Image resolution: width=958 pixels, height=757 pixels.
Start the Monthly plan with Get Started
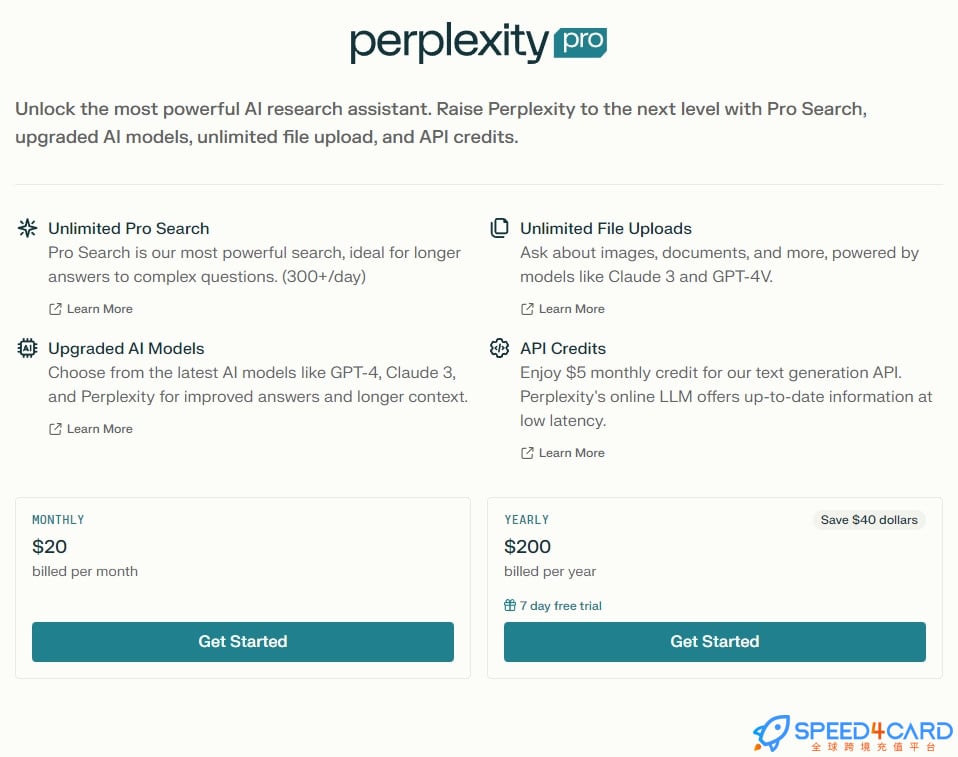coord(243,642)
